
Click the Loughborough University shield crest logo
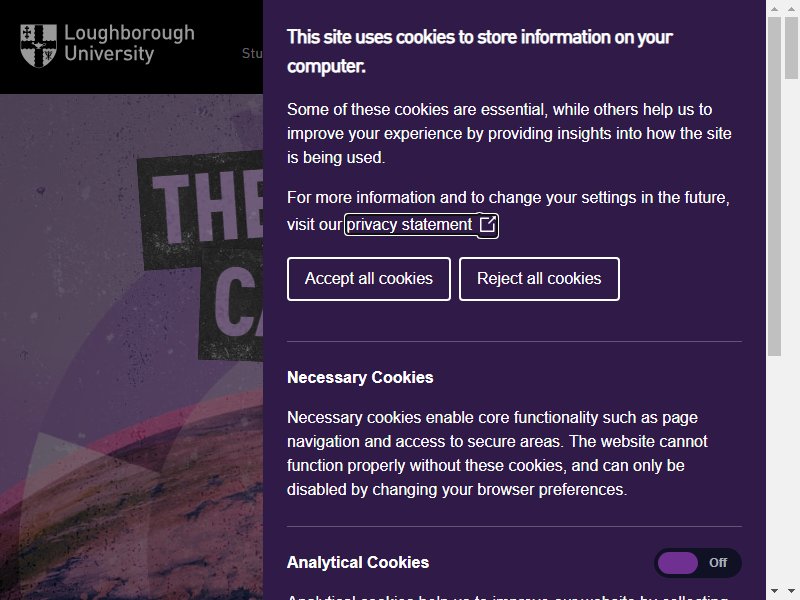(38, 45)
